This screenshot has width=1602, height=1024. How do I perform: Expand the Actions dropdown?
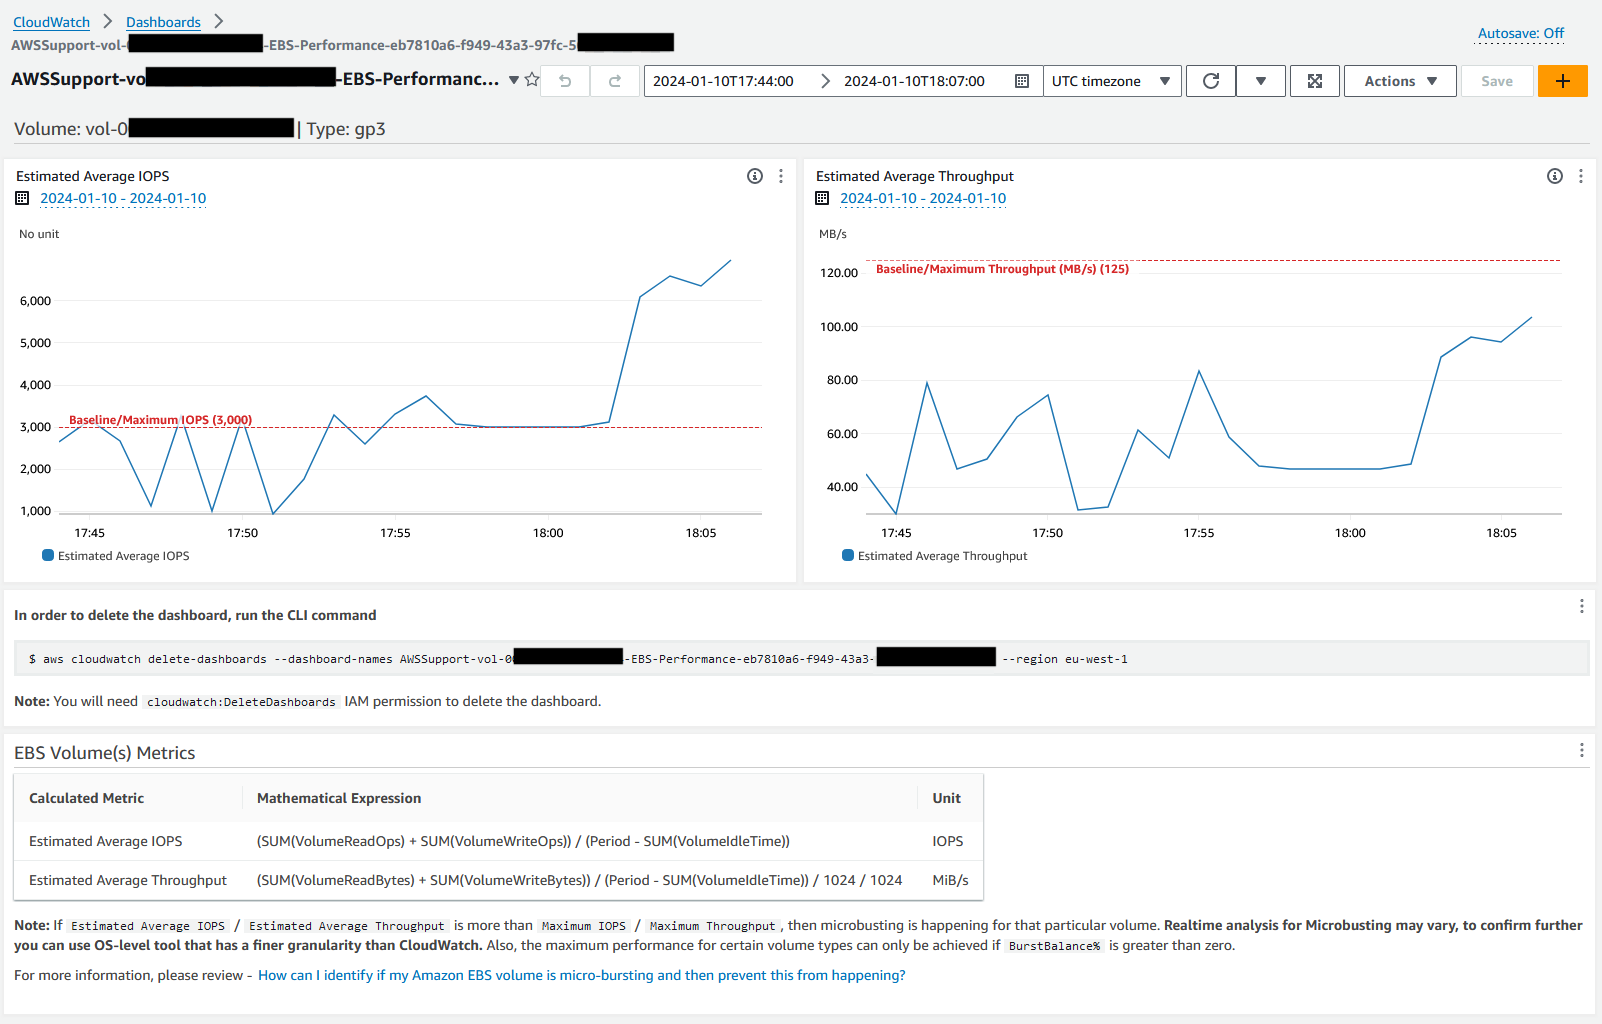click(x=1399, y=80)
